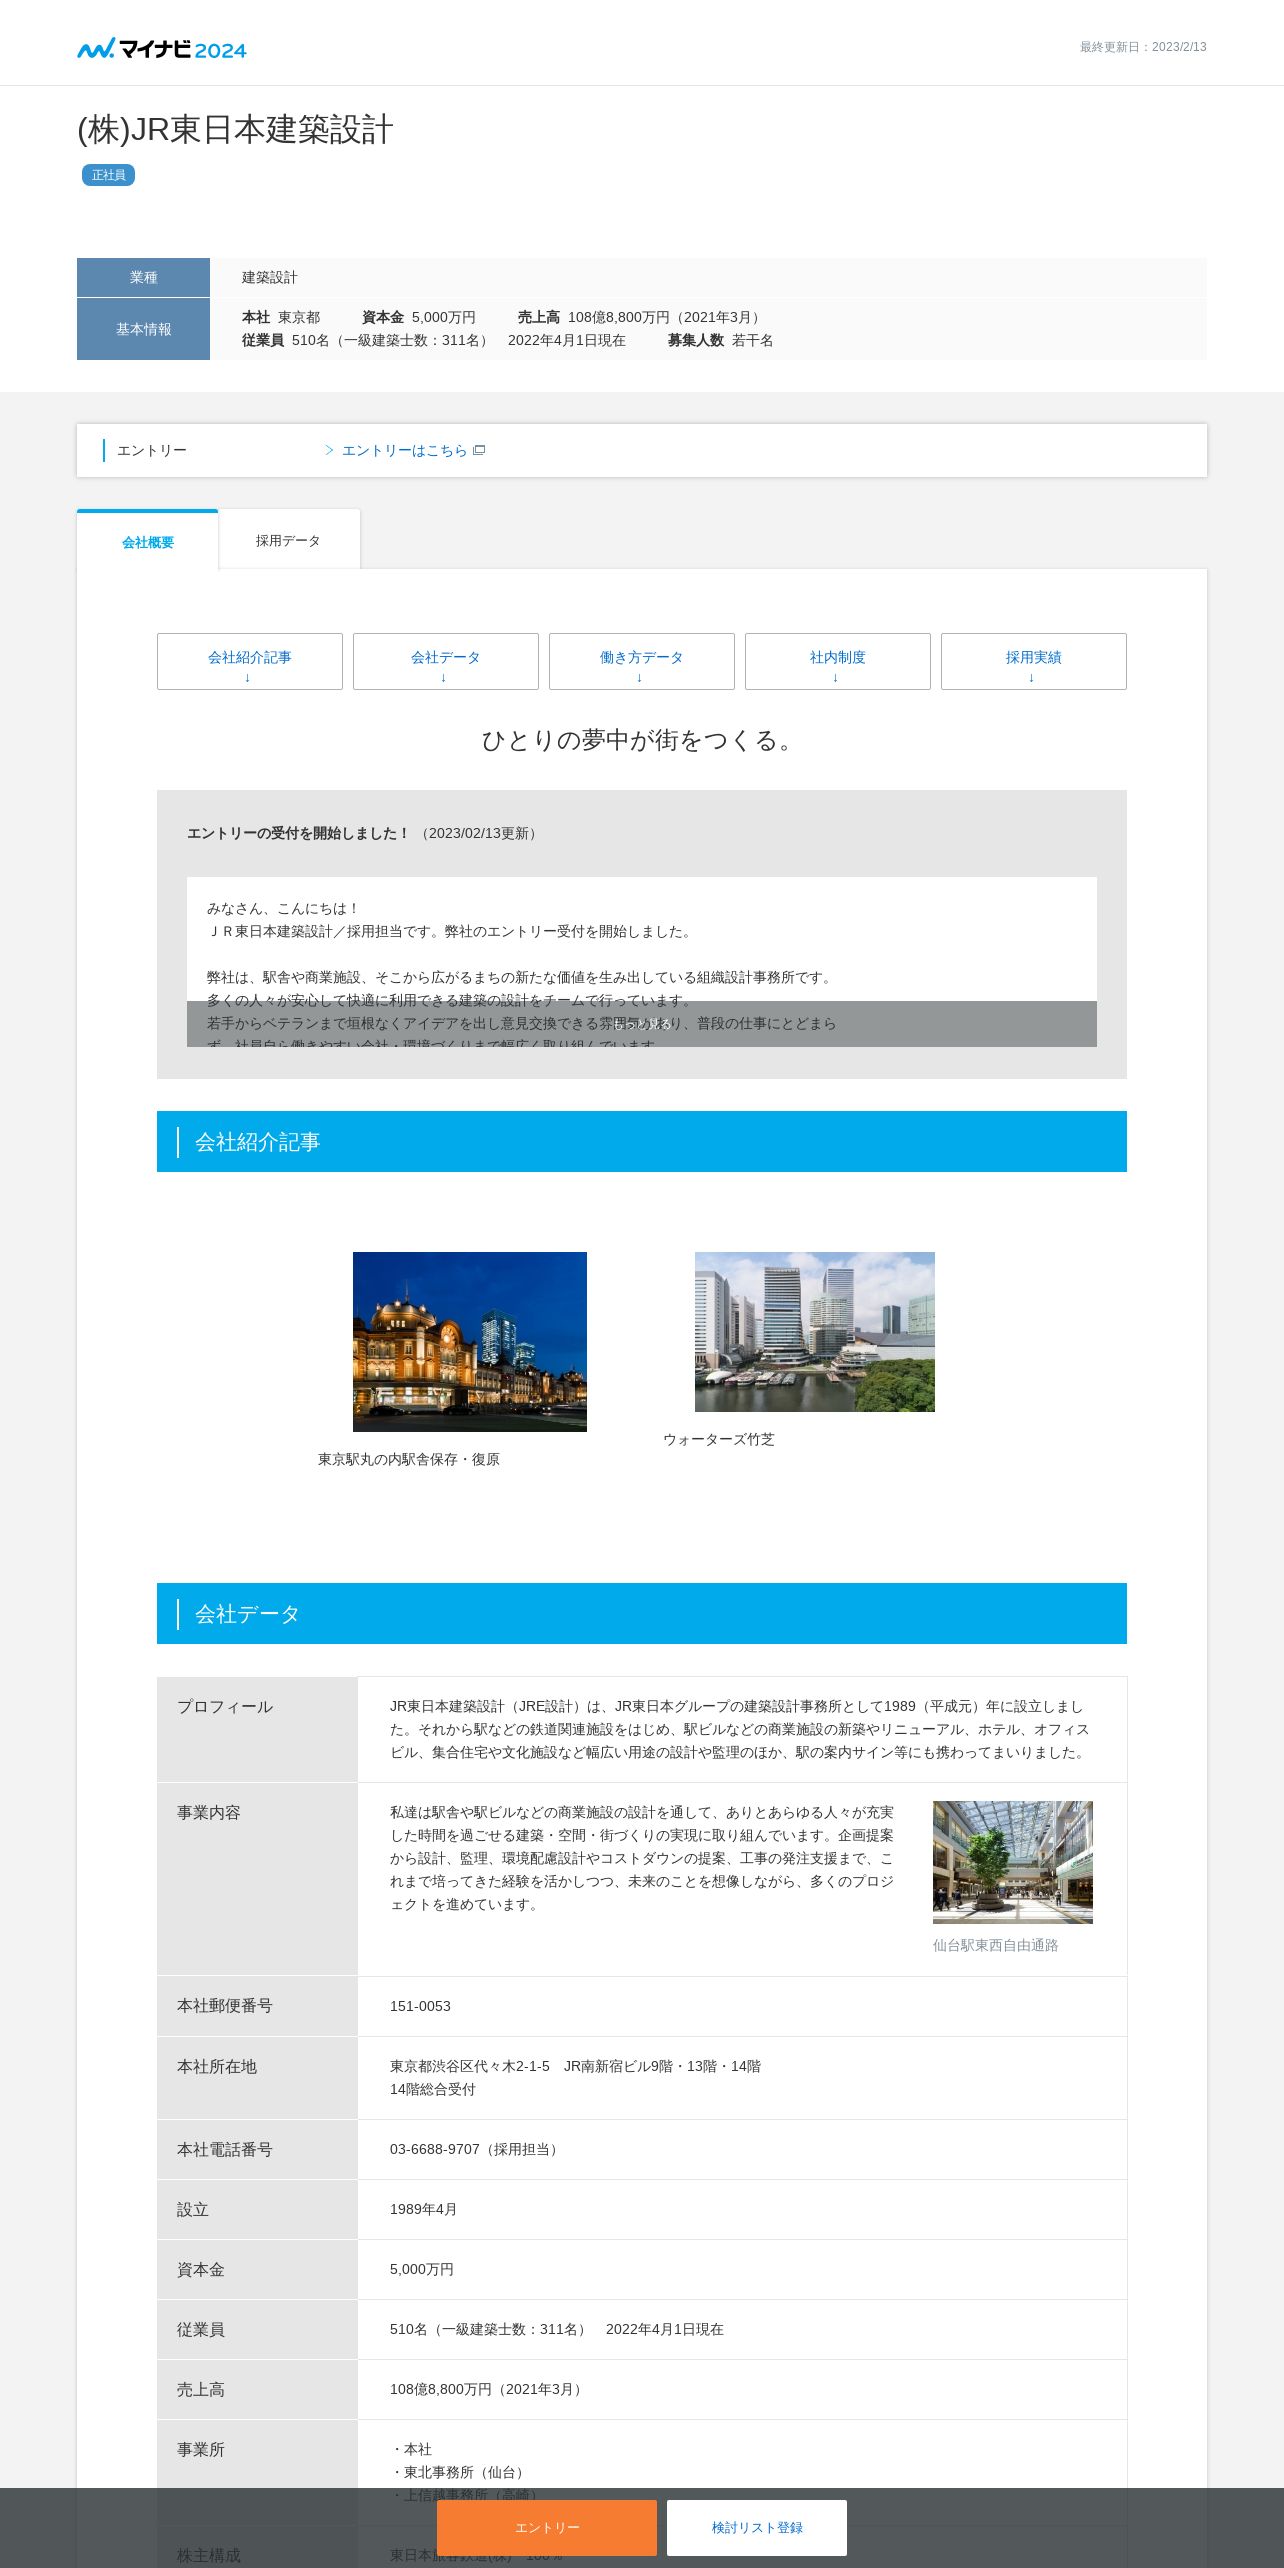This screenshot has height=2568, width=1284.
Task: Click the 東京駅丸の内駅舎保存・復原 caption
Action: (409, 1459)
